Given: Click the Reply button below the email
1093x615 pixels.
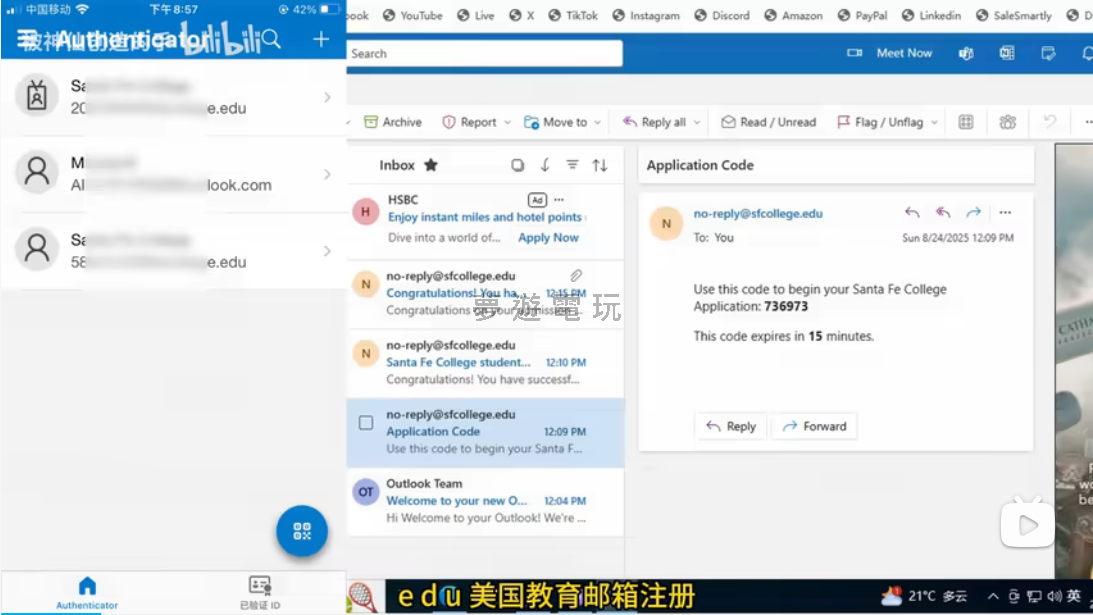Looking at the screenshot, I should 730,426.
